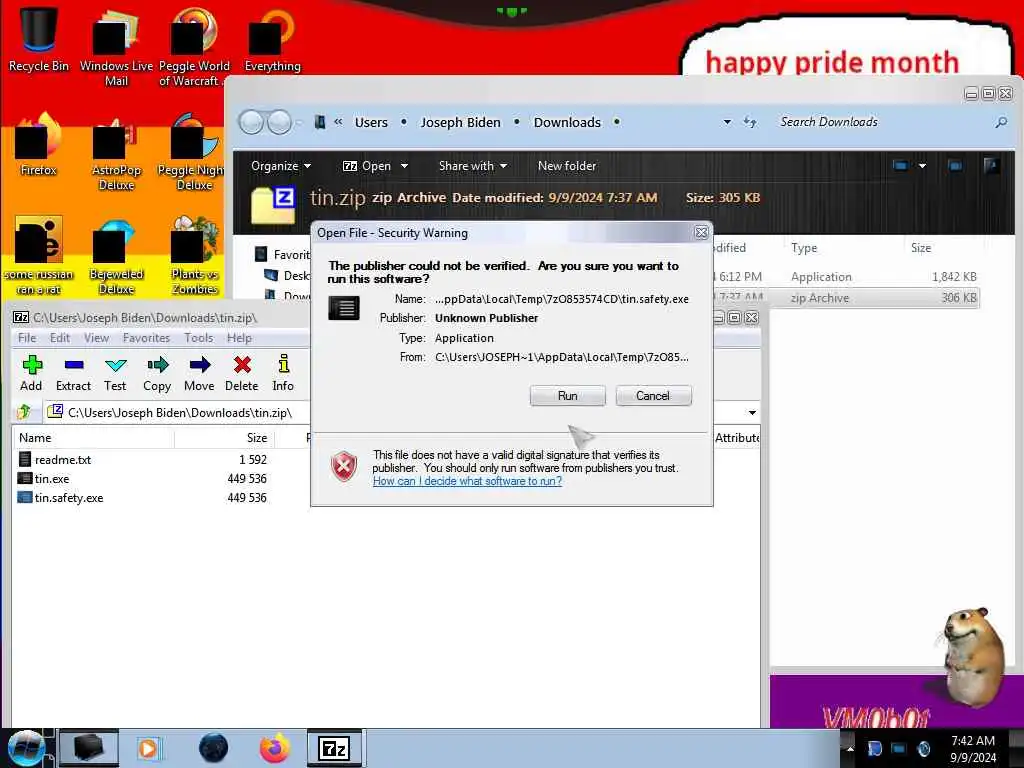This screenshot has width=1024, height=768.
Task: Click the Delete tool in 7-Zip
Action: click(x=242, y=374)
